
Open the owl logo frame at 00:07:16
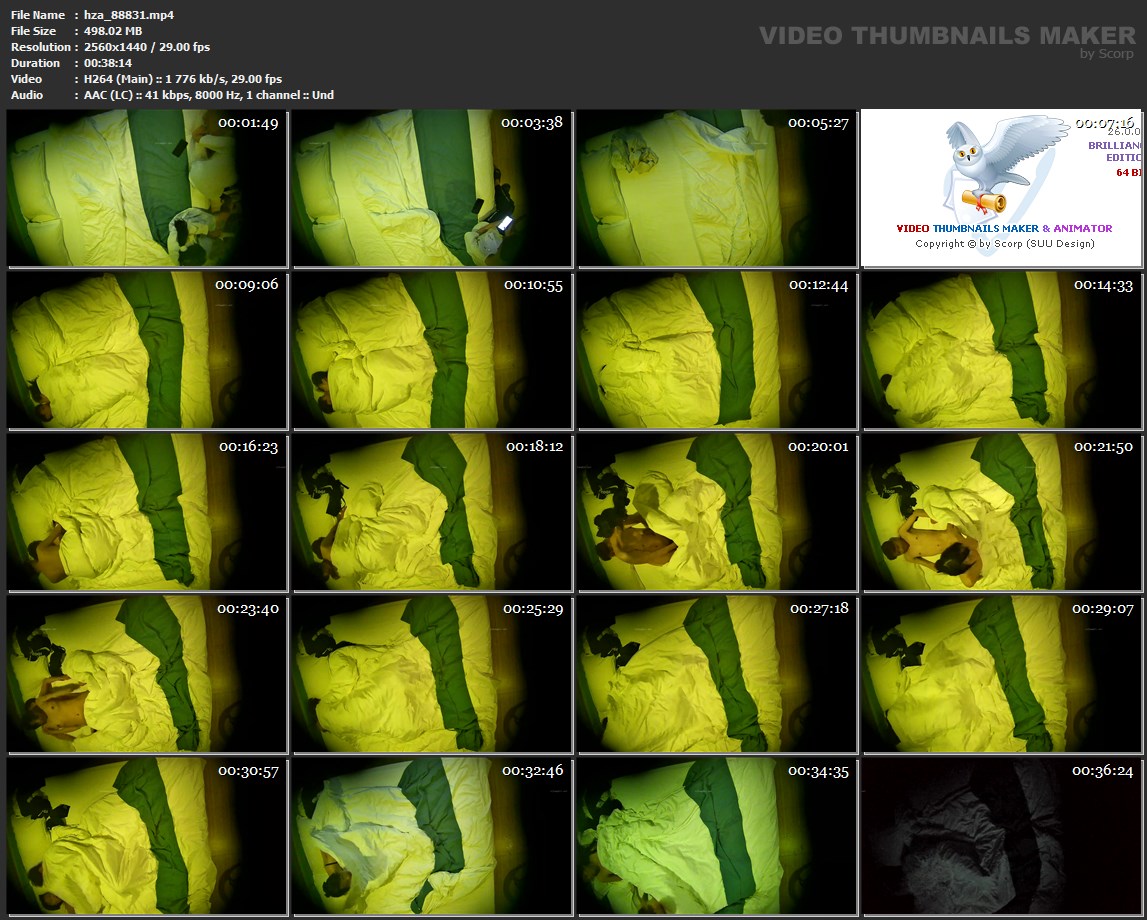click(1001, 188)
